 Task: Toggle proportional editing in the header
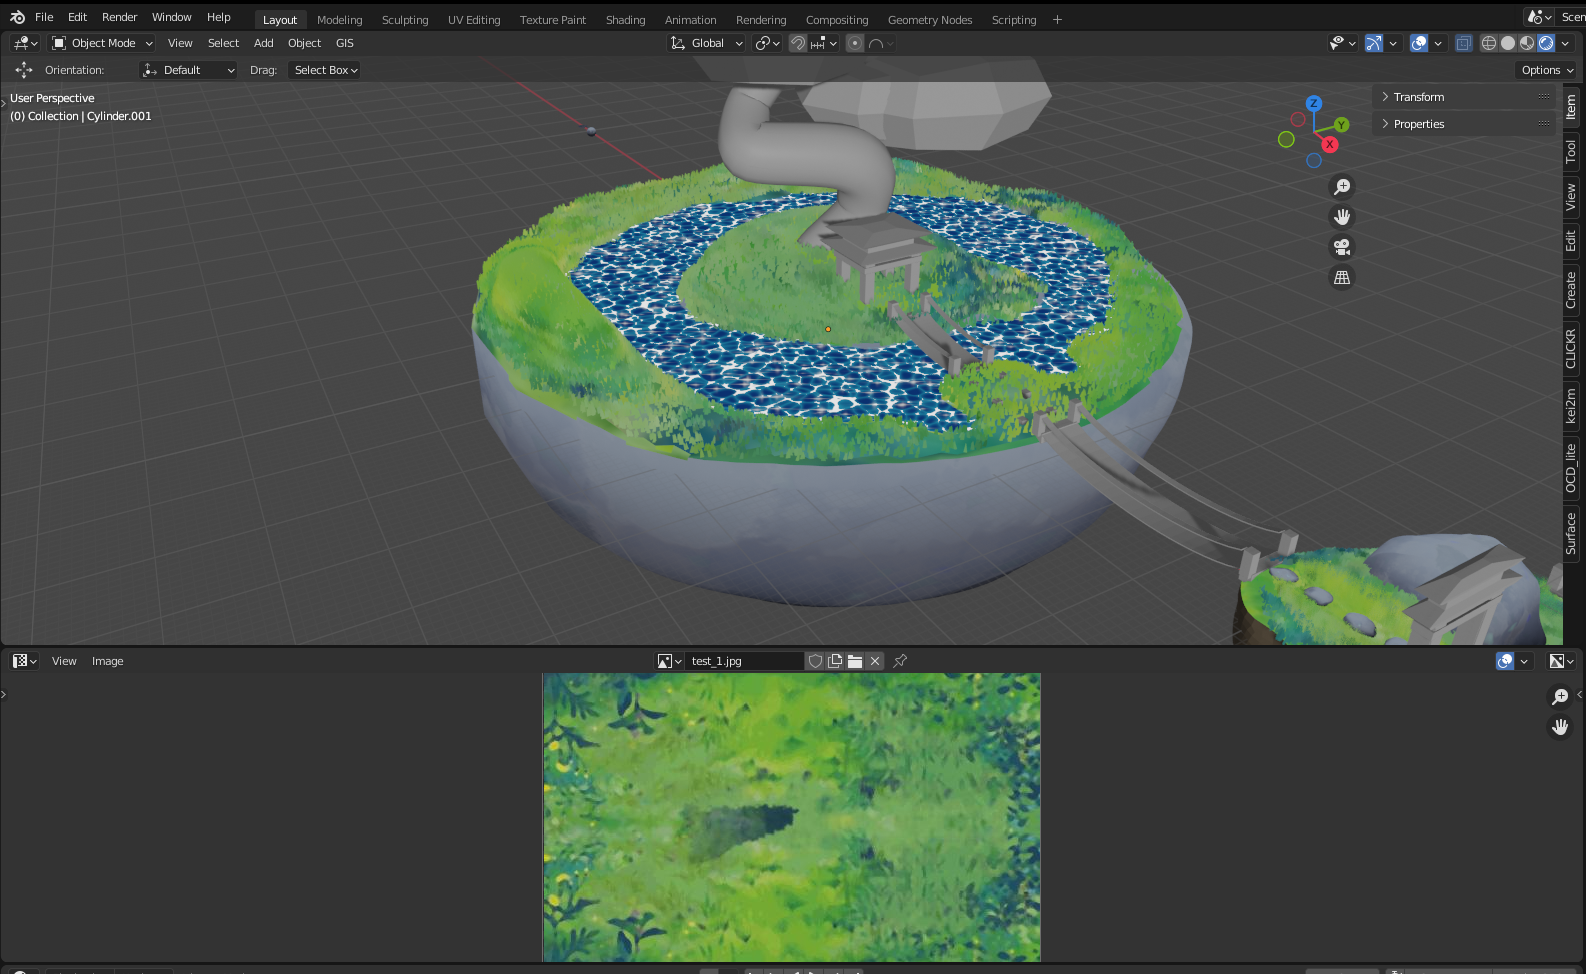click(854, 43)
